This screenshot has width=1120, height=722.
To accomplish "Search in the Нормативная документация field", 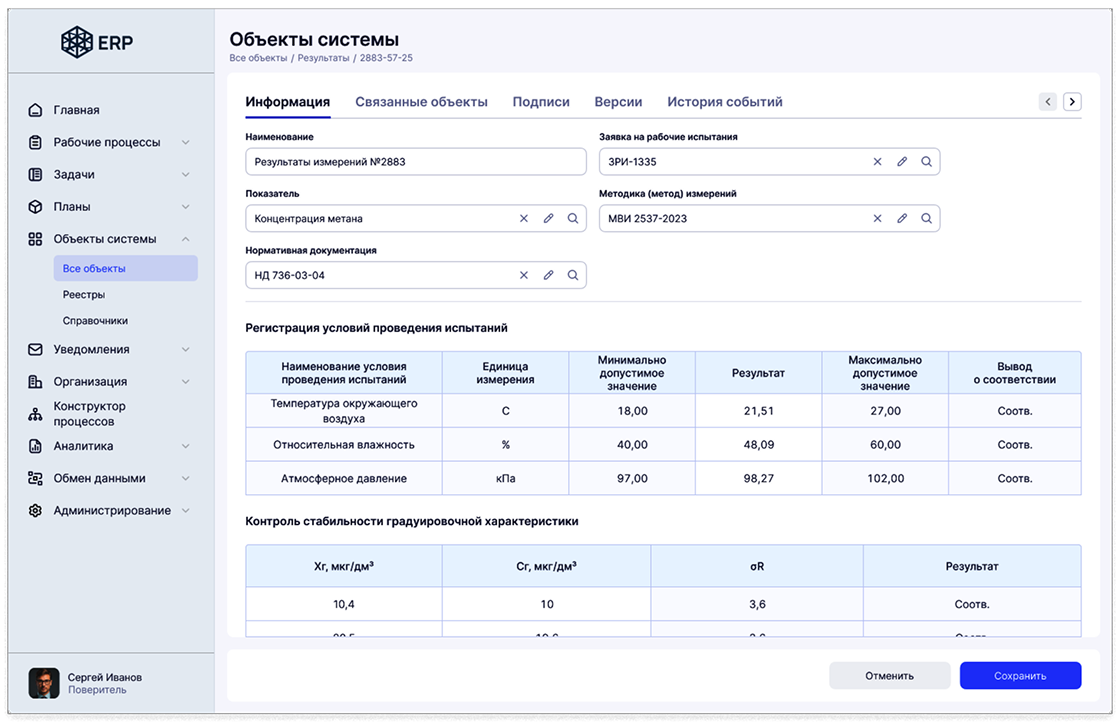I will coord(573,275).
